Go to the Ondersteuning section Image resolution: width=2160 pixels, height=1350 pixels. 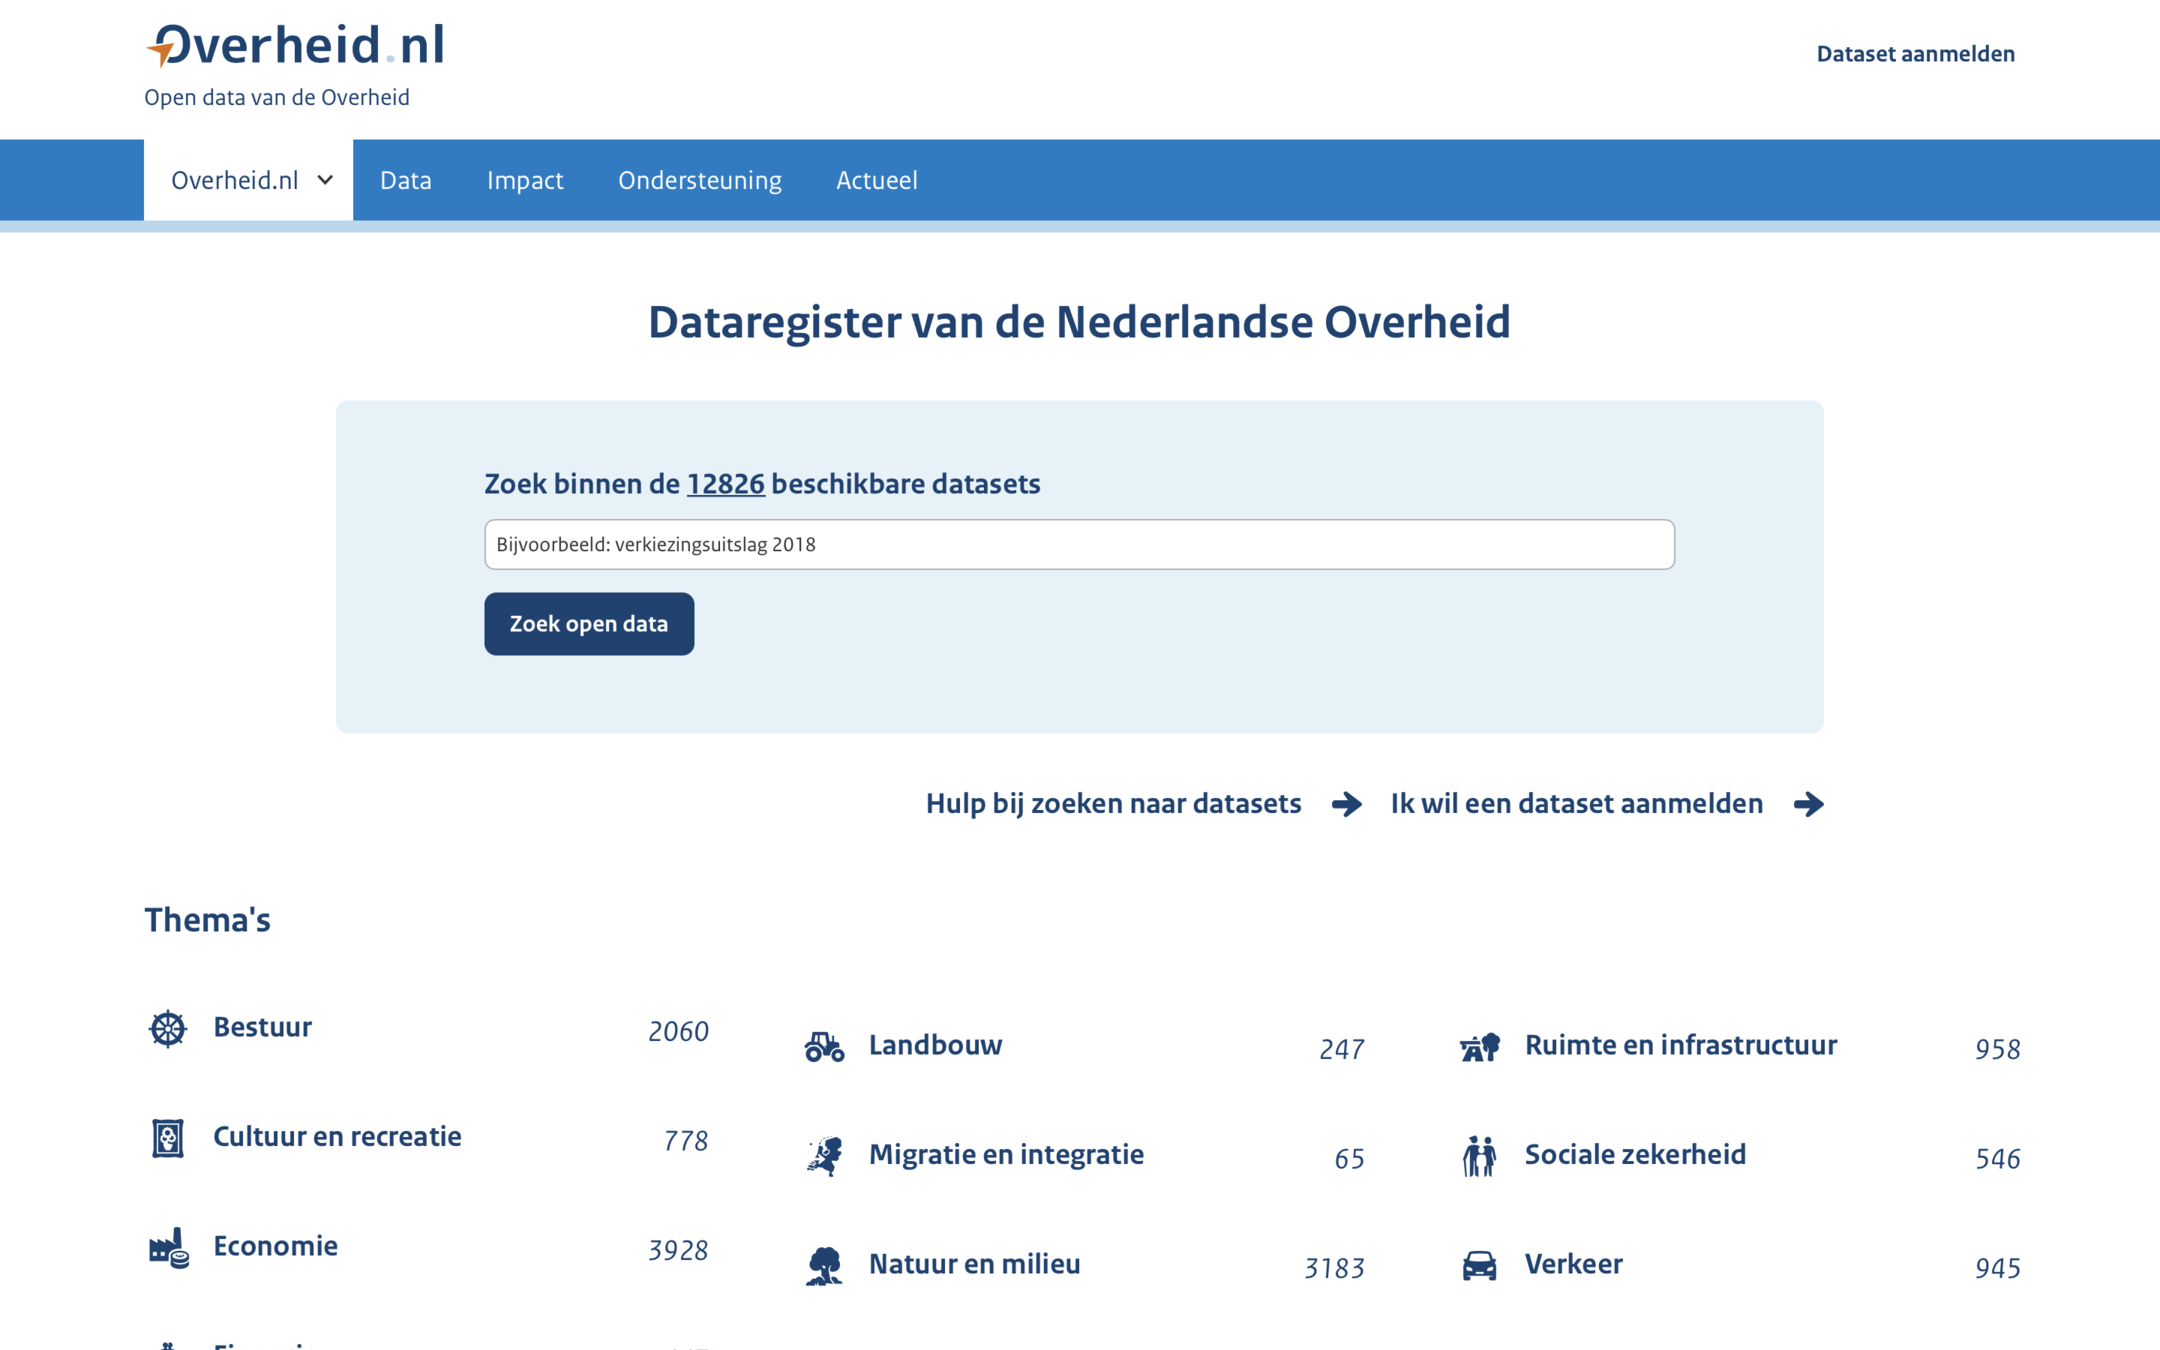click(700, 180)
